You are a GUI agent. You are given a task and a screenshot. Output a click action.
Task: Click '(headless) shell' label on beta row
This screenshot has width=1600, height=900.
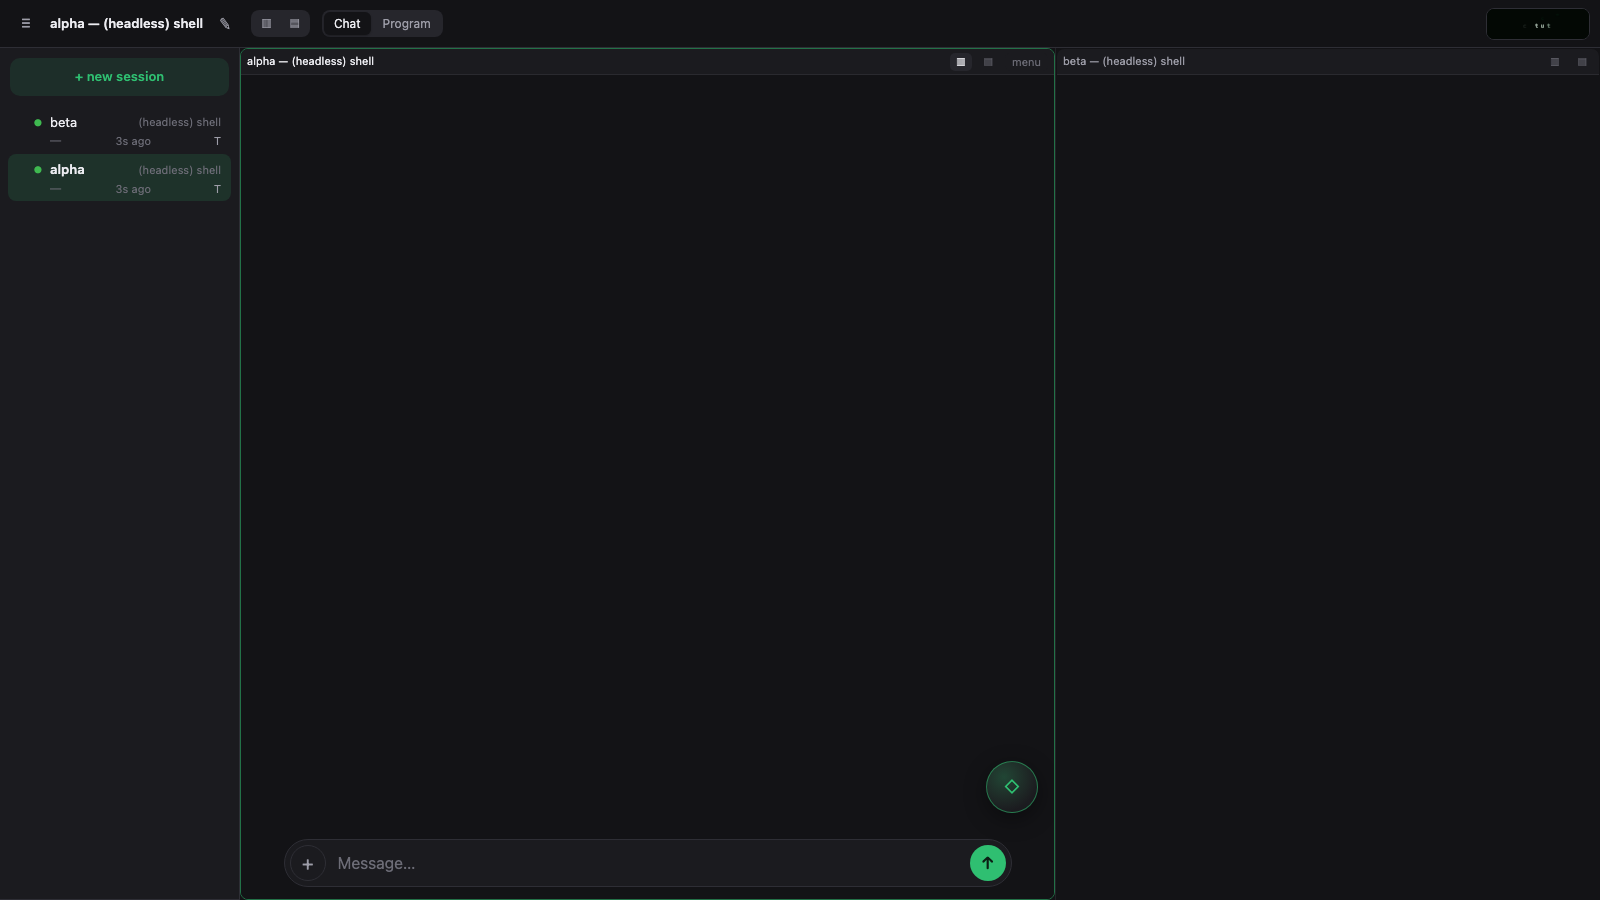pos(180,122)
